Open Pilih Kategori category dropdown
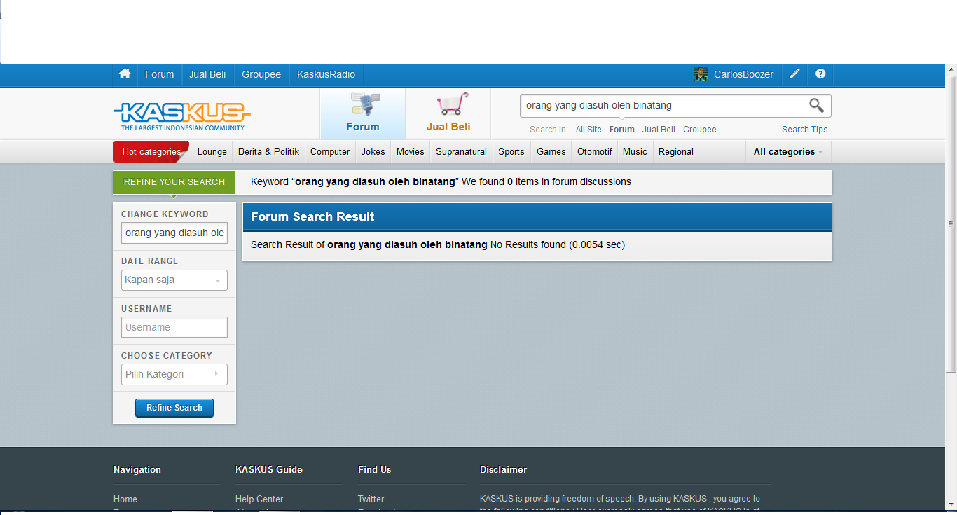The width and height of the screenshot is (957, 515). pos(174,375)
